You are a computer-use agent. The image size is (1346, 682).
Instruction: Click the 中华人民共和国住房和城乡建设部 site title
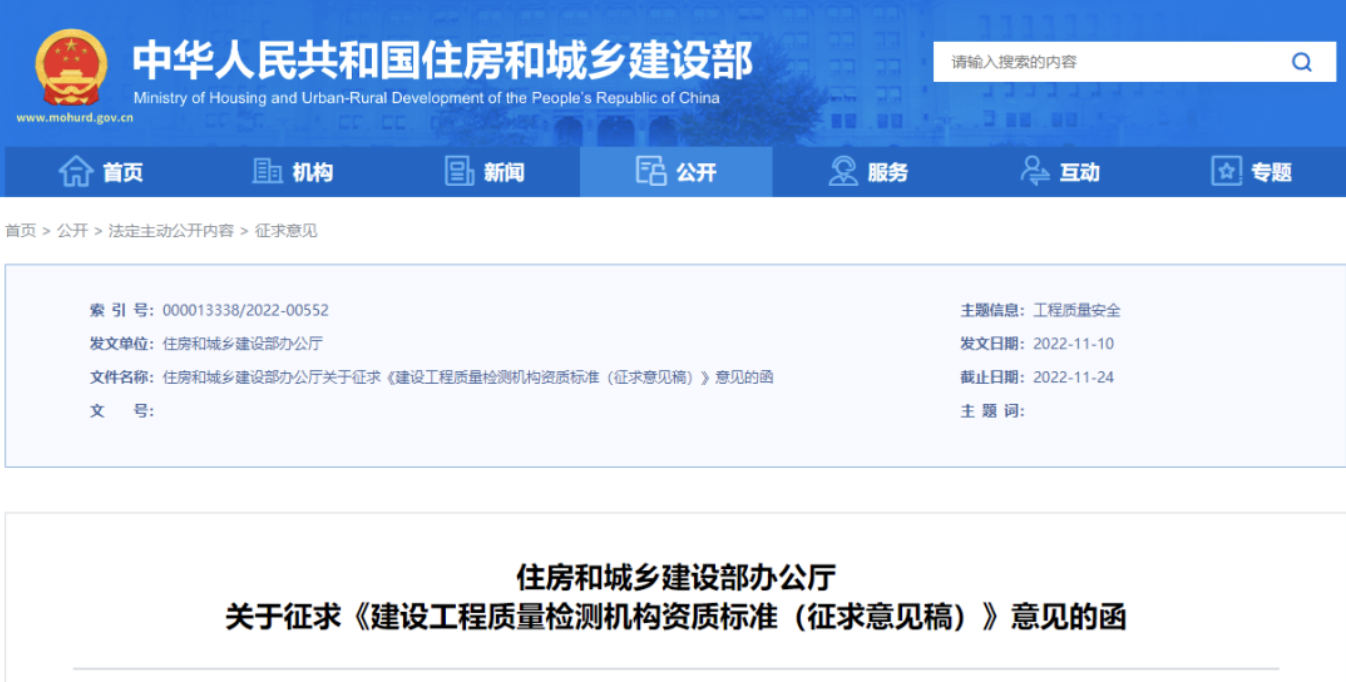(x=443, y=60)
